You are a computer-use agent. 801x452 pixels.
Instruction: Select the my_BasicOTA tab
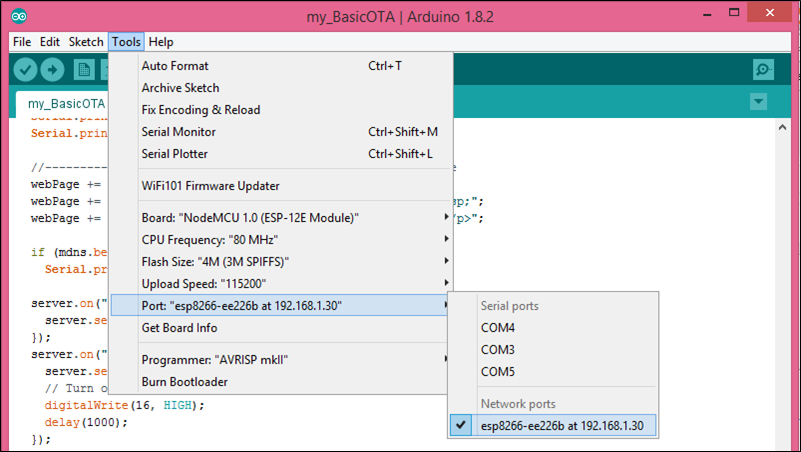point(66,104)
